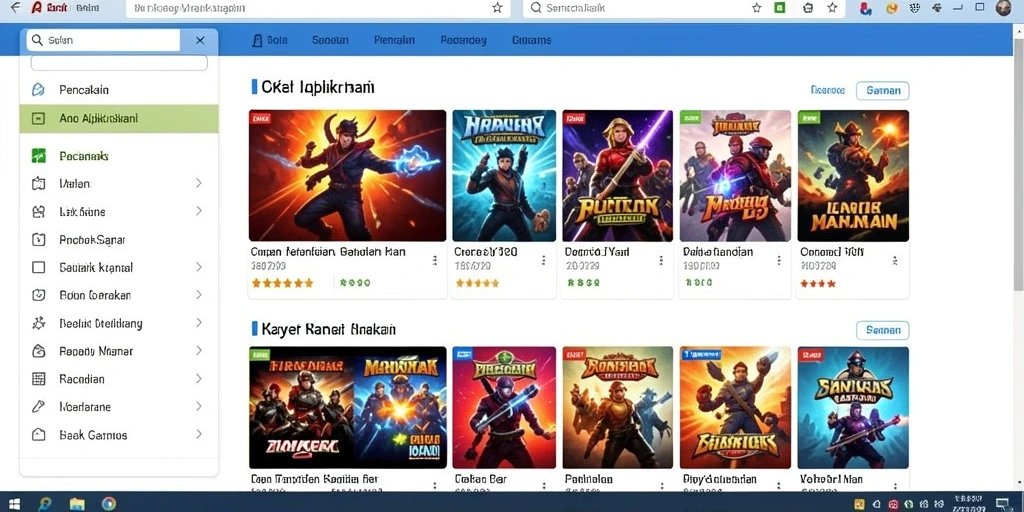The image size is (1024, 512).
Task: Click the sidebar search input field
Action: 103,40
